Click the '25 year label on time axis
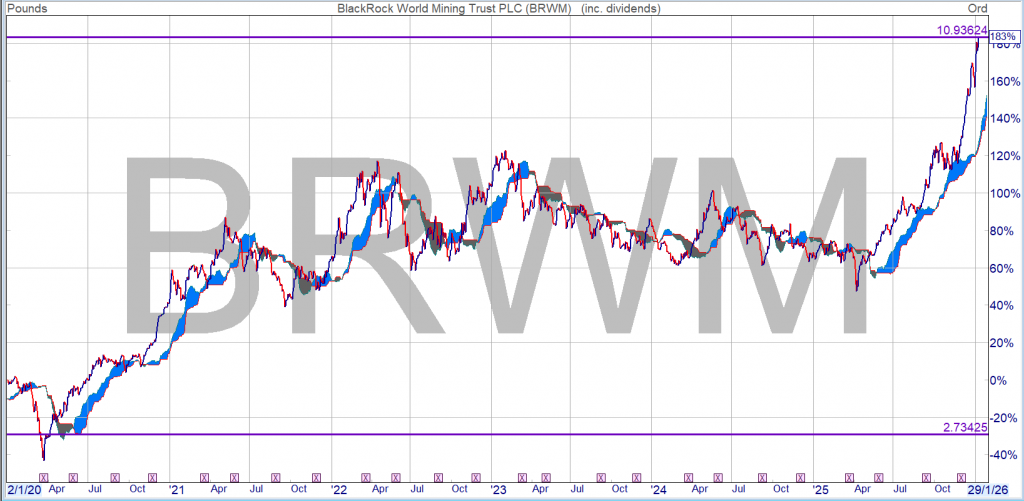Screen dimensions: 1024x501 tap(821, 491)
